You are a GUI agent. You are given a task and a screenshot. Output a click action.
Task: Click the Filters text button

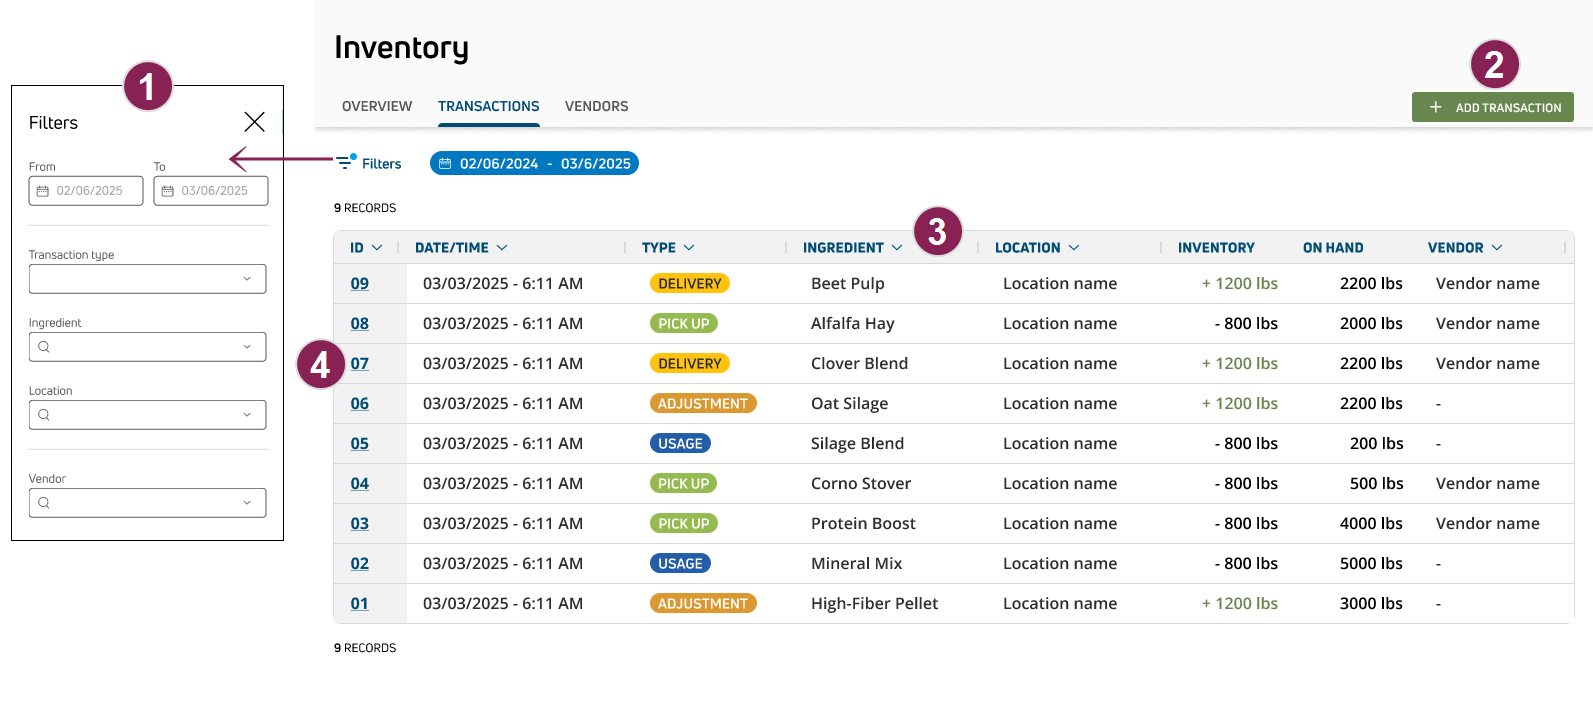pyautogui.click(x=381, y=164)
